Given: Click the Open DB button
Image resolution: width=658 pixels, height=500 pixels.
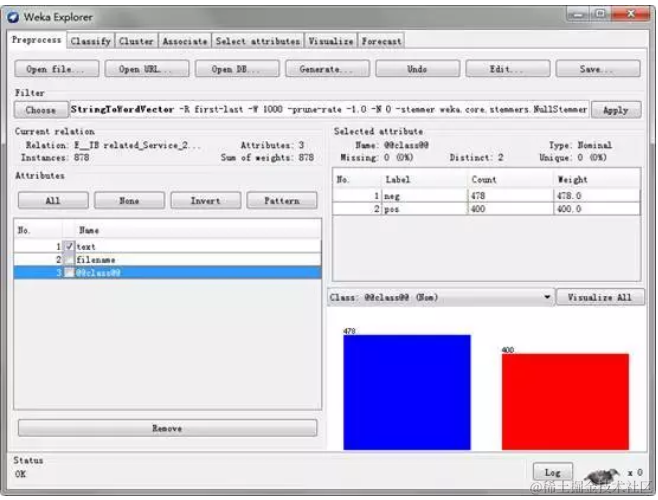Looking at the screenshot, I should pos(237,69).
